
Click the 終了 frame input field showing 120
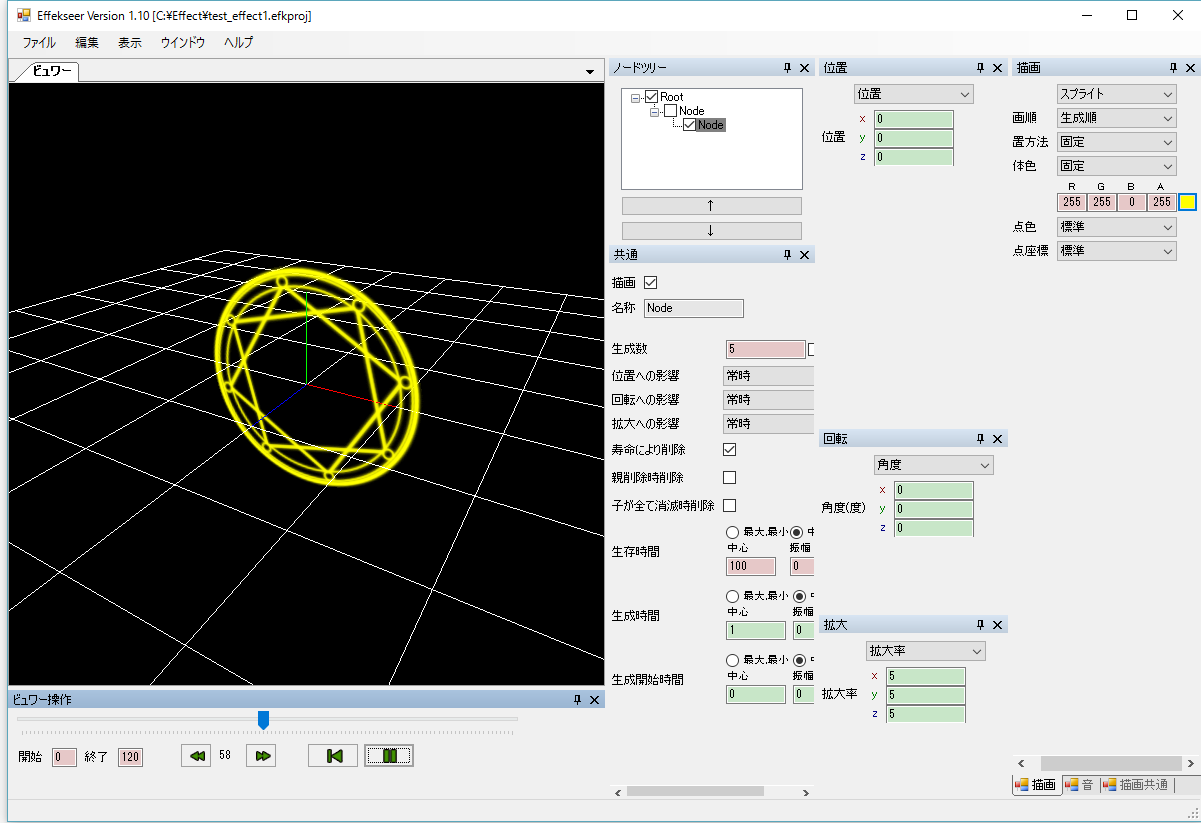point(130,757)
